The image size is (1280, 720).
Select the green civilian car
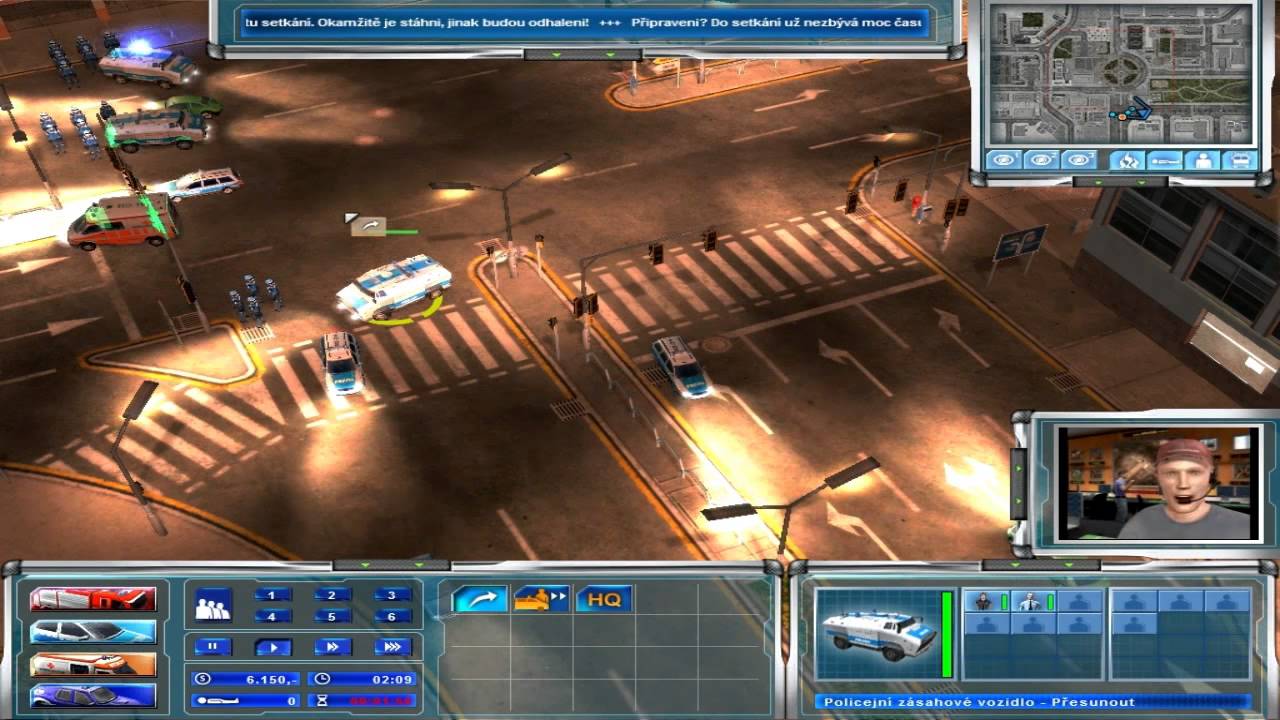[x=193, y=104]
